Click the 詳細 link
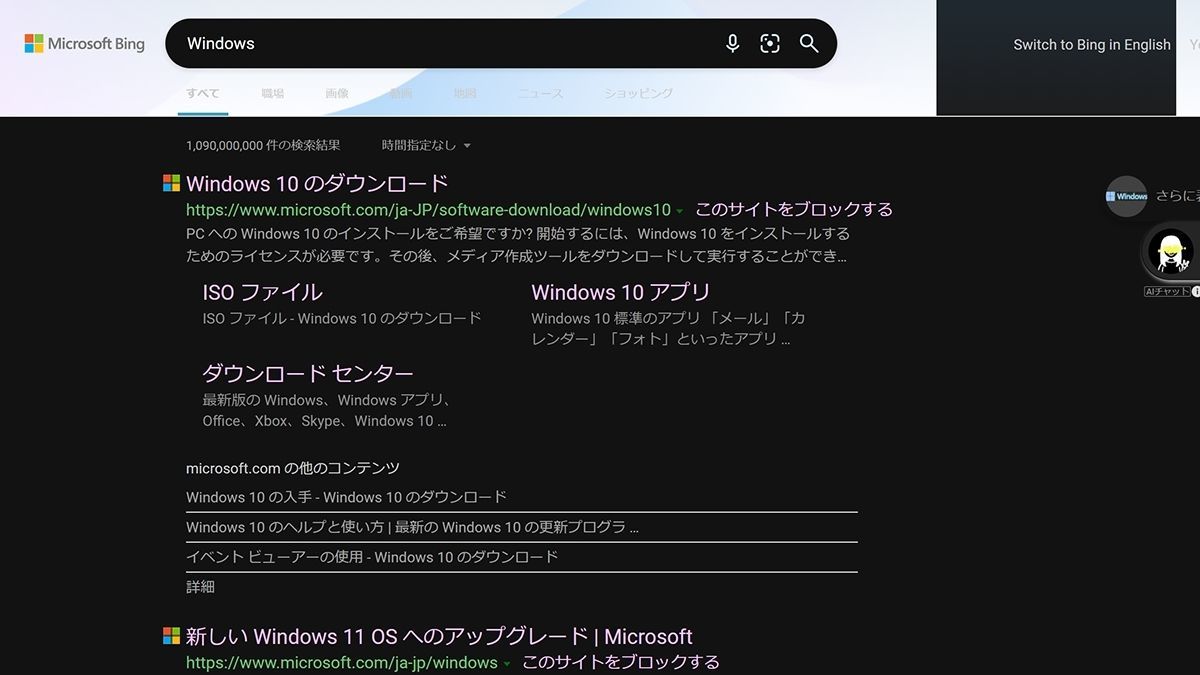This screenshot has height=675, width=1200. 200,587
